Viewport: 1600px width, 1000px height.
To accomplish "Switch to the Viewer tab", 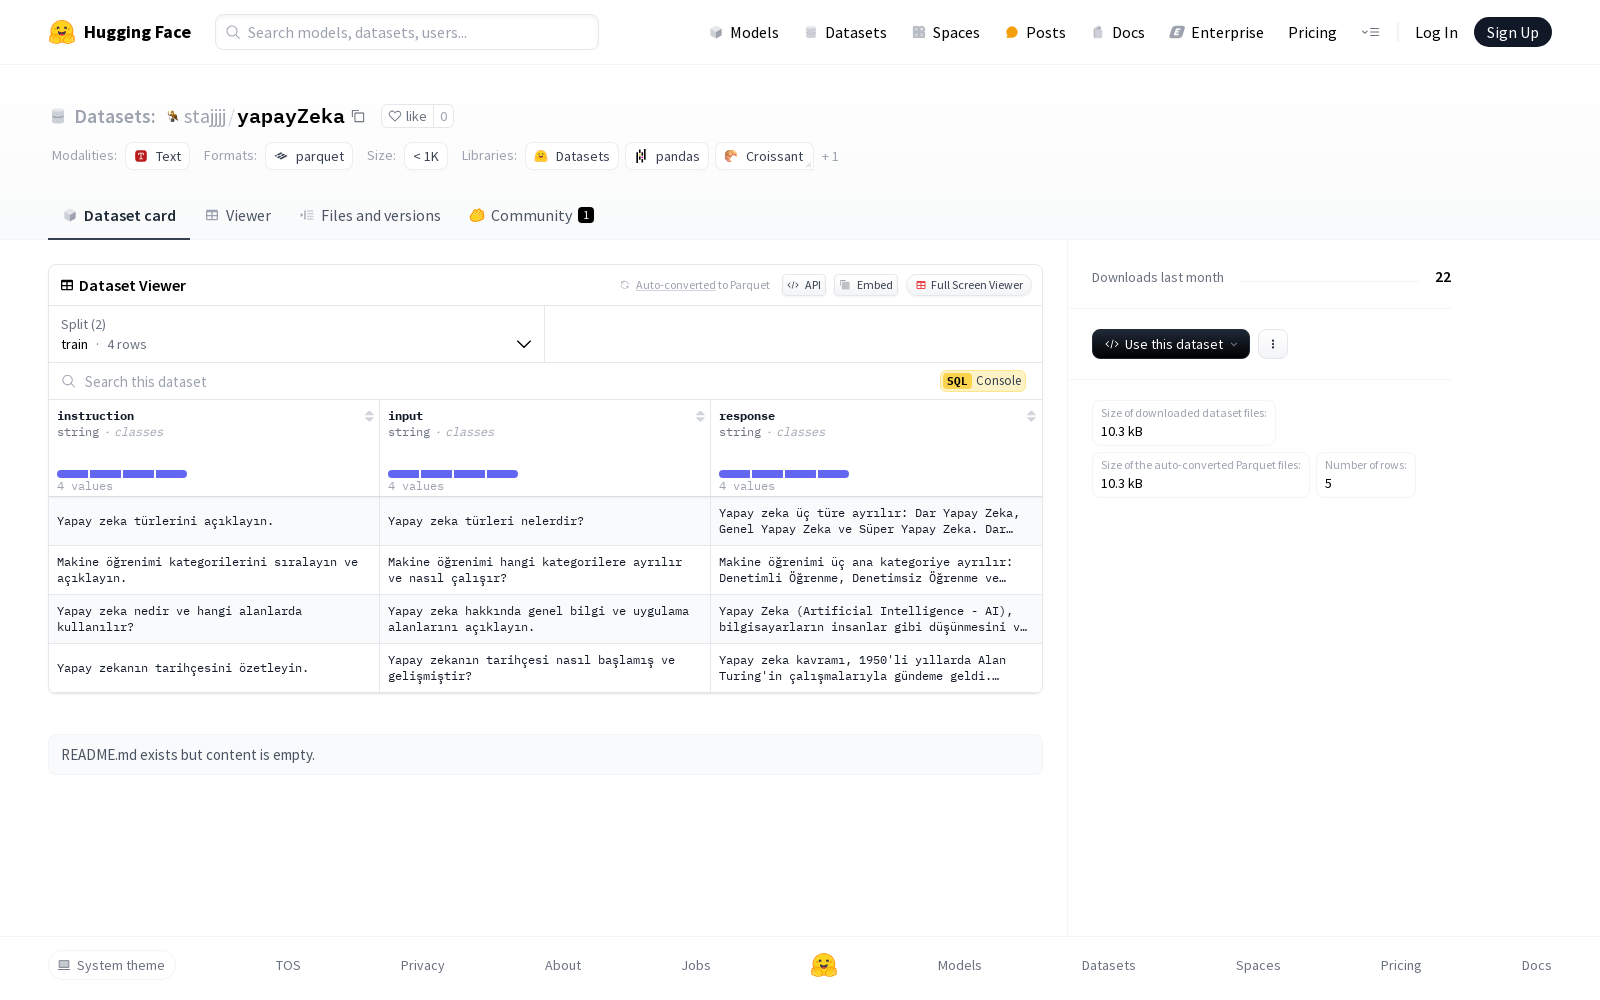I will point(238,215).
